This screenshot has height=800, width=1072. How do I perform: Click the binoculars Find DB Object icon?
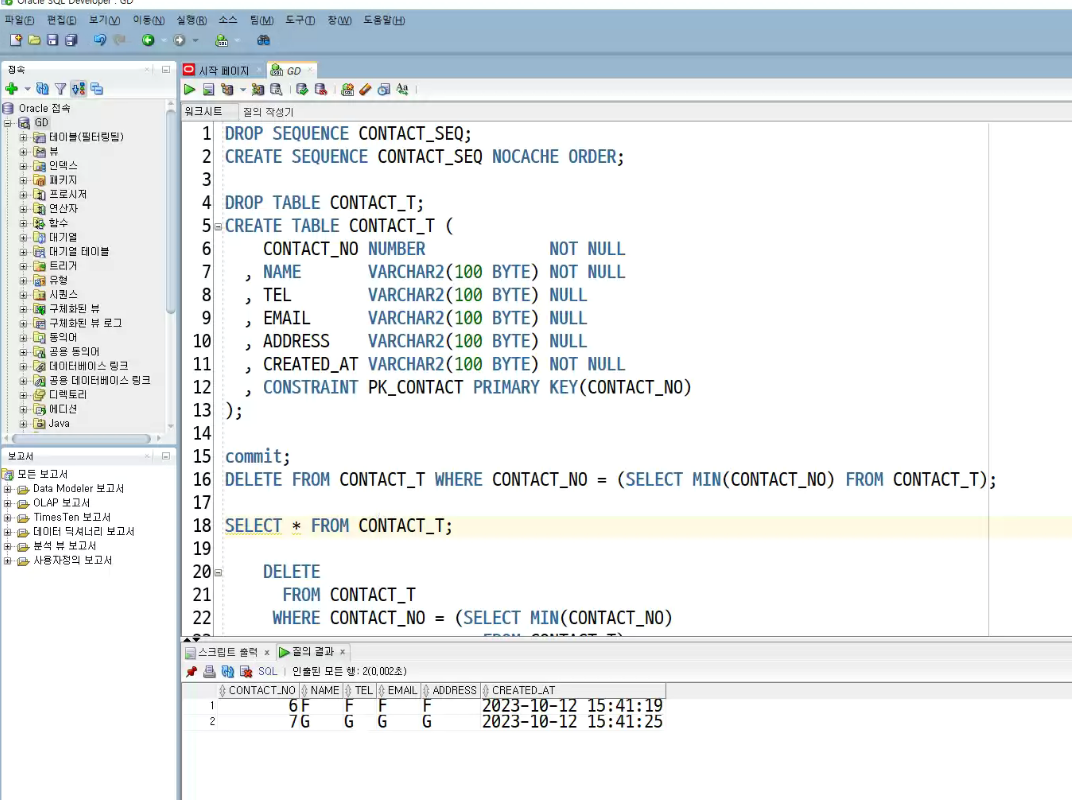[x=263, y=40]
